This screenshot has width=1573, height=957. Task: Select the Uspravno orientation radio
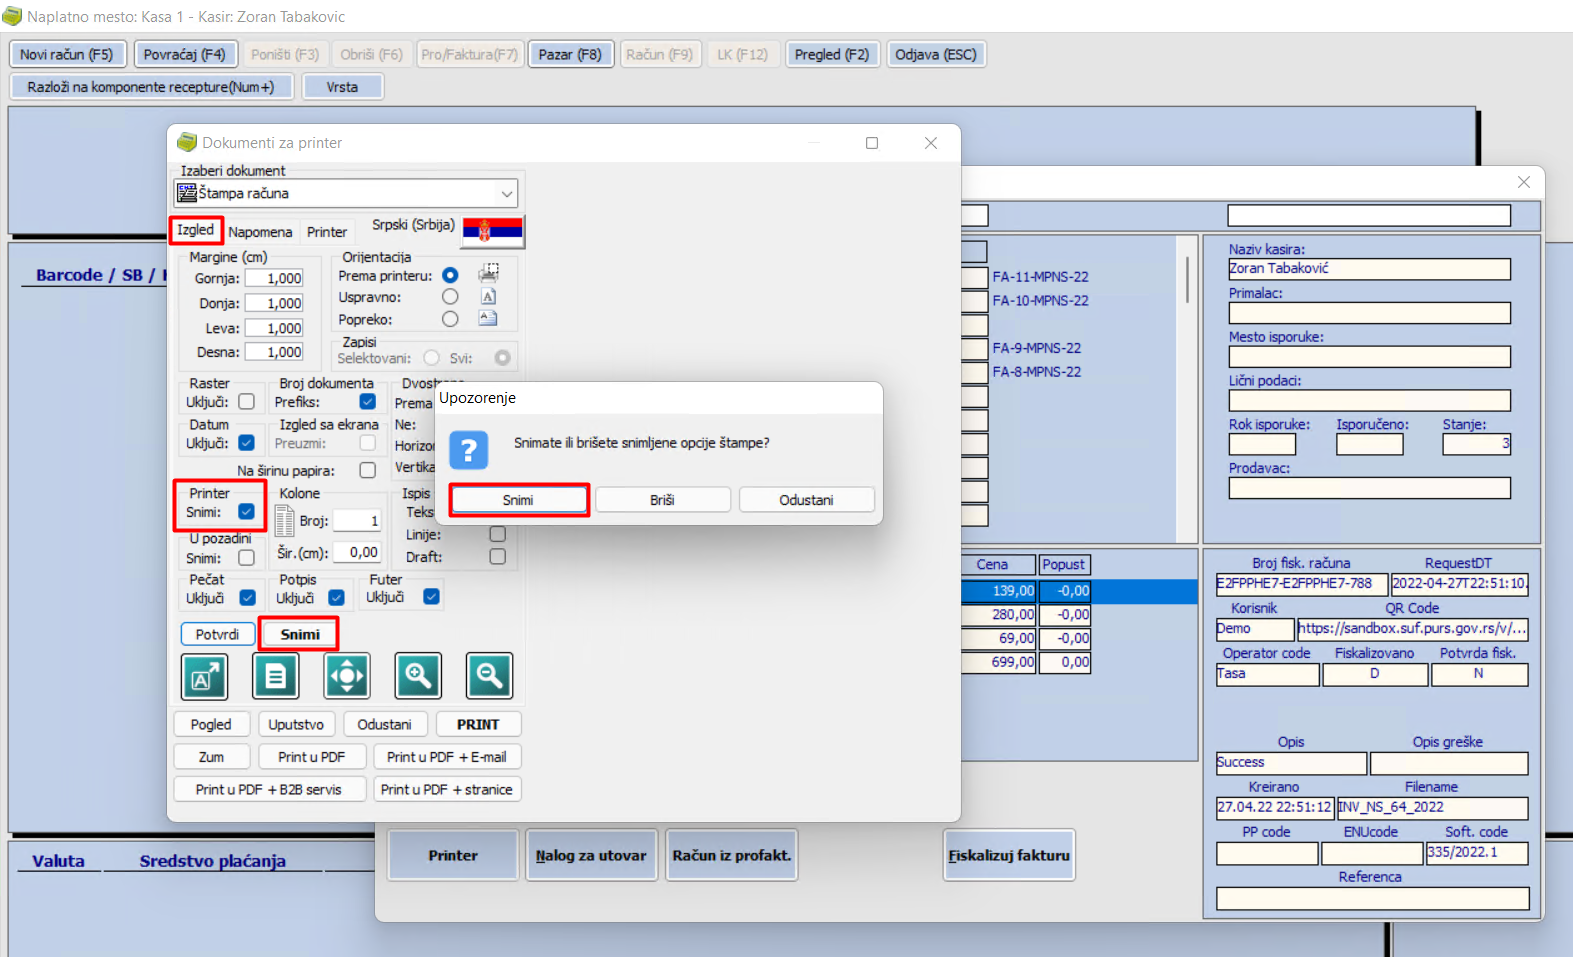[450, 297]
